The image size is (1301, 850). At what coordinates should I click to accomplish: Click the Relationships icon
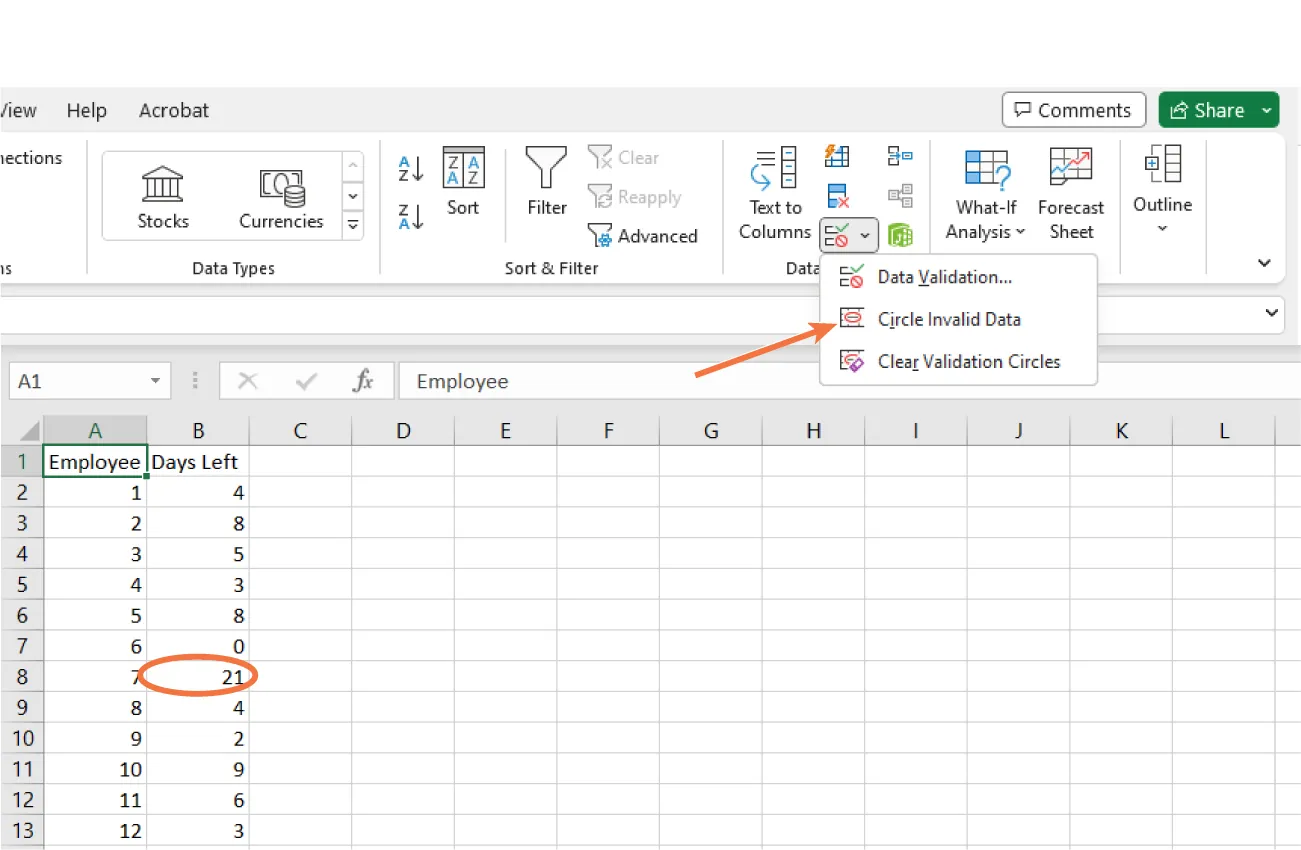[899, 196]
